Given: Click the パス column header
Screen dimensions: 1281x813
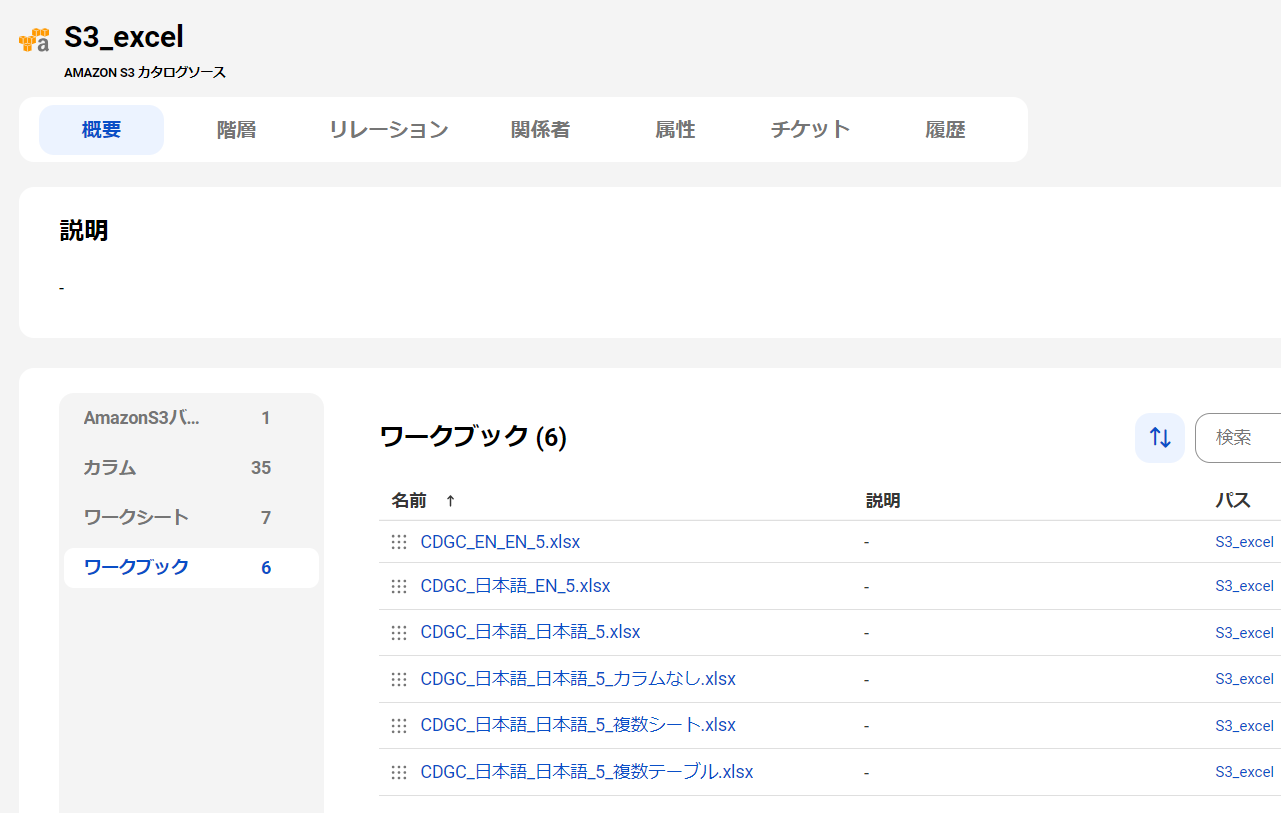Looking at the screenshot, I should click(1233, 501).
